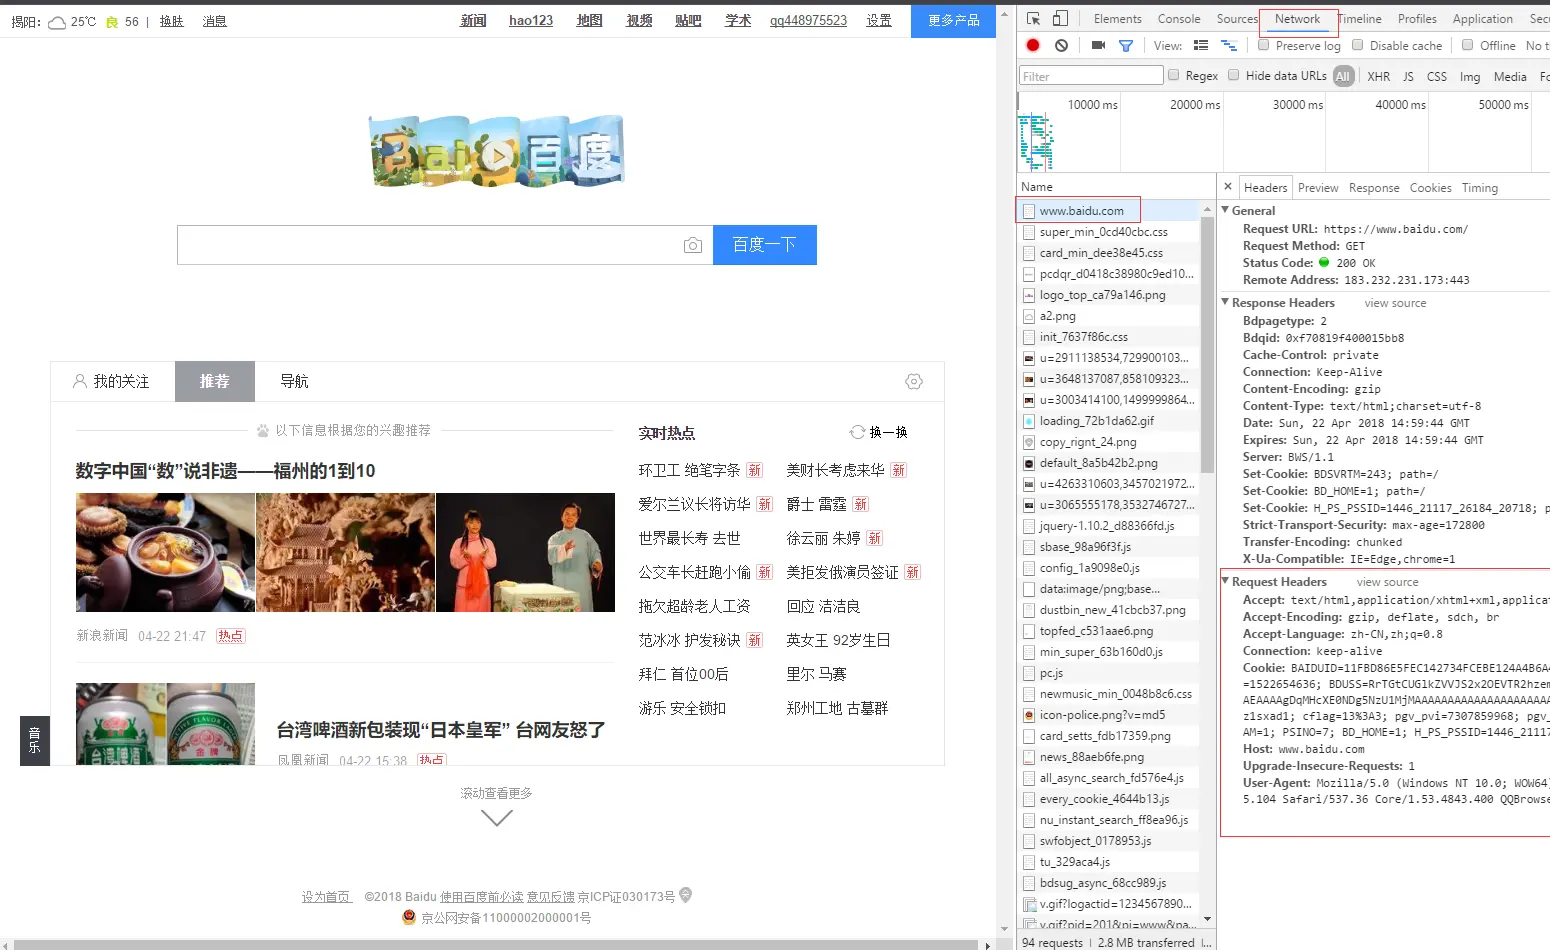Screen dimensions: 1550x950
Task: Click the page horizontal scrollbar at bottom
Action: click(x=496, y=944)
